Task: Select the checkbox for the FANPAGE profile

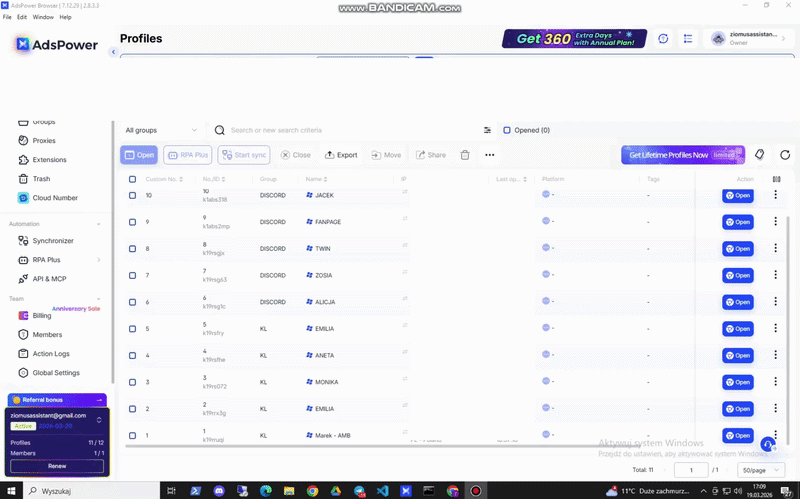Action: pos(132,222)
